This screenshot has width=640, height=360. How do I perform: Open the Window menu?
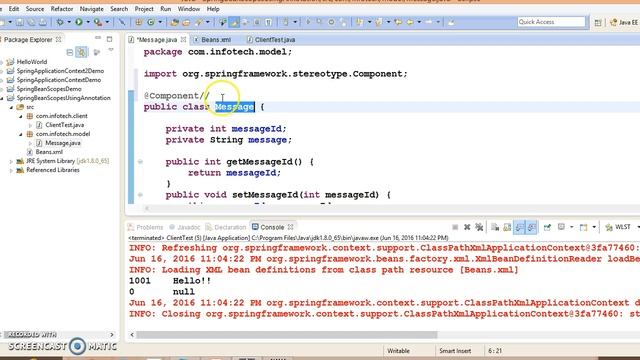[189, 9]
